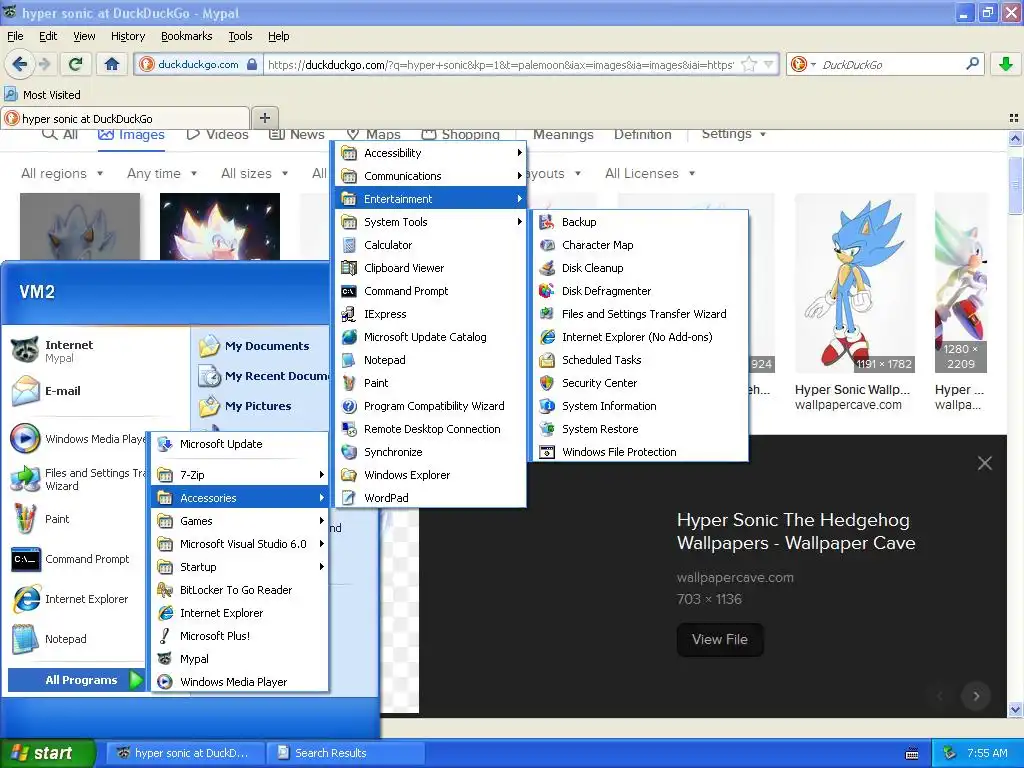Click the Backup icon in System Tools menu

click(x=547, y=222)
